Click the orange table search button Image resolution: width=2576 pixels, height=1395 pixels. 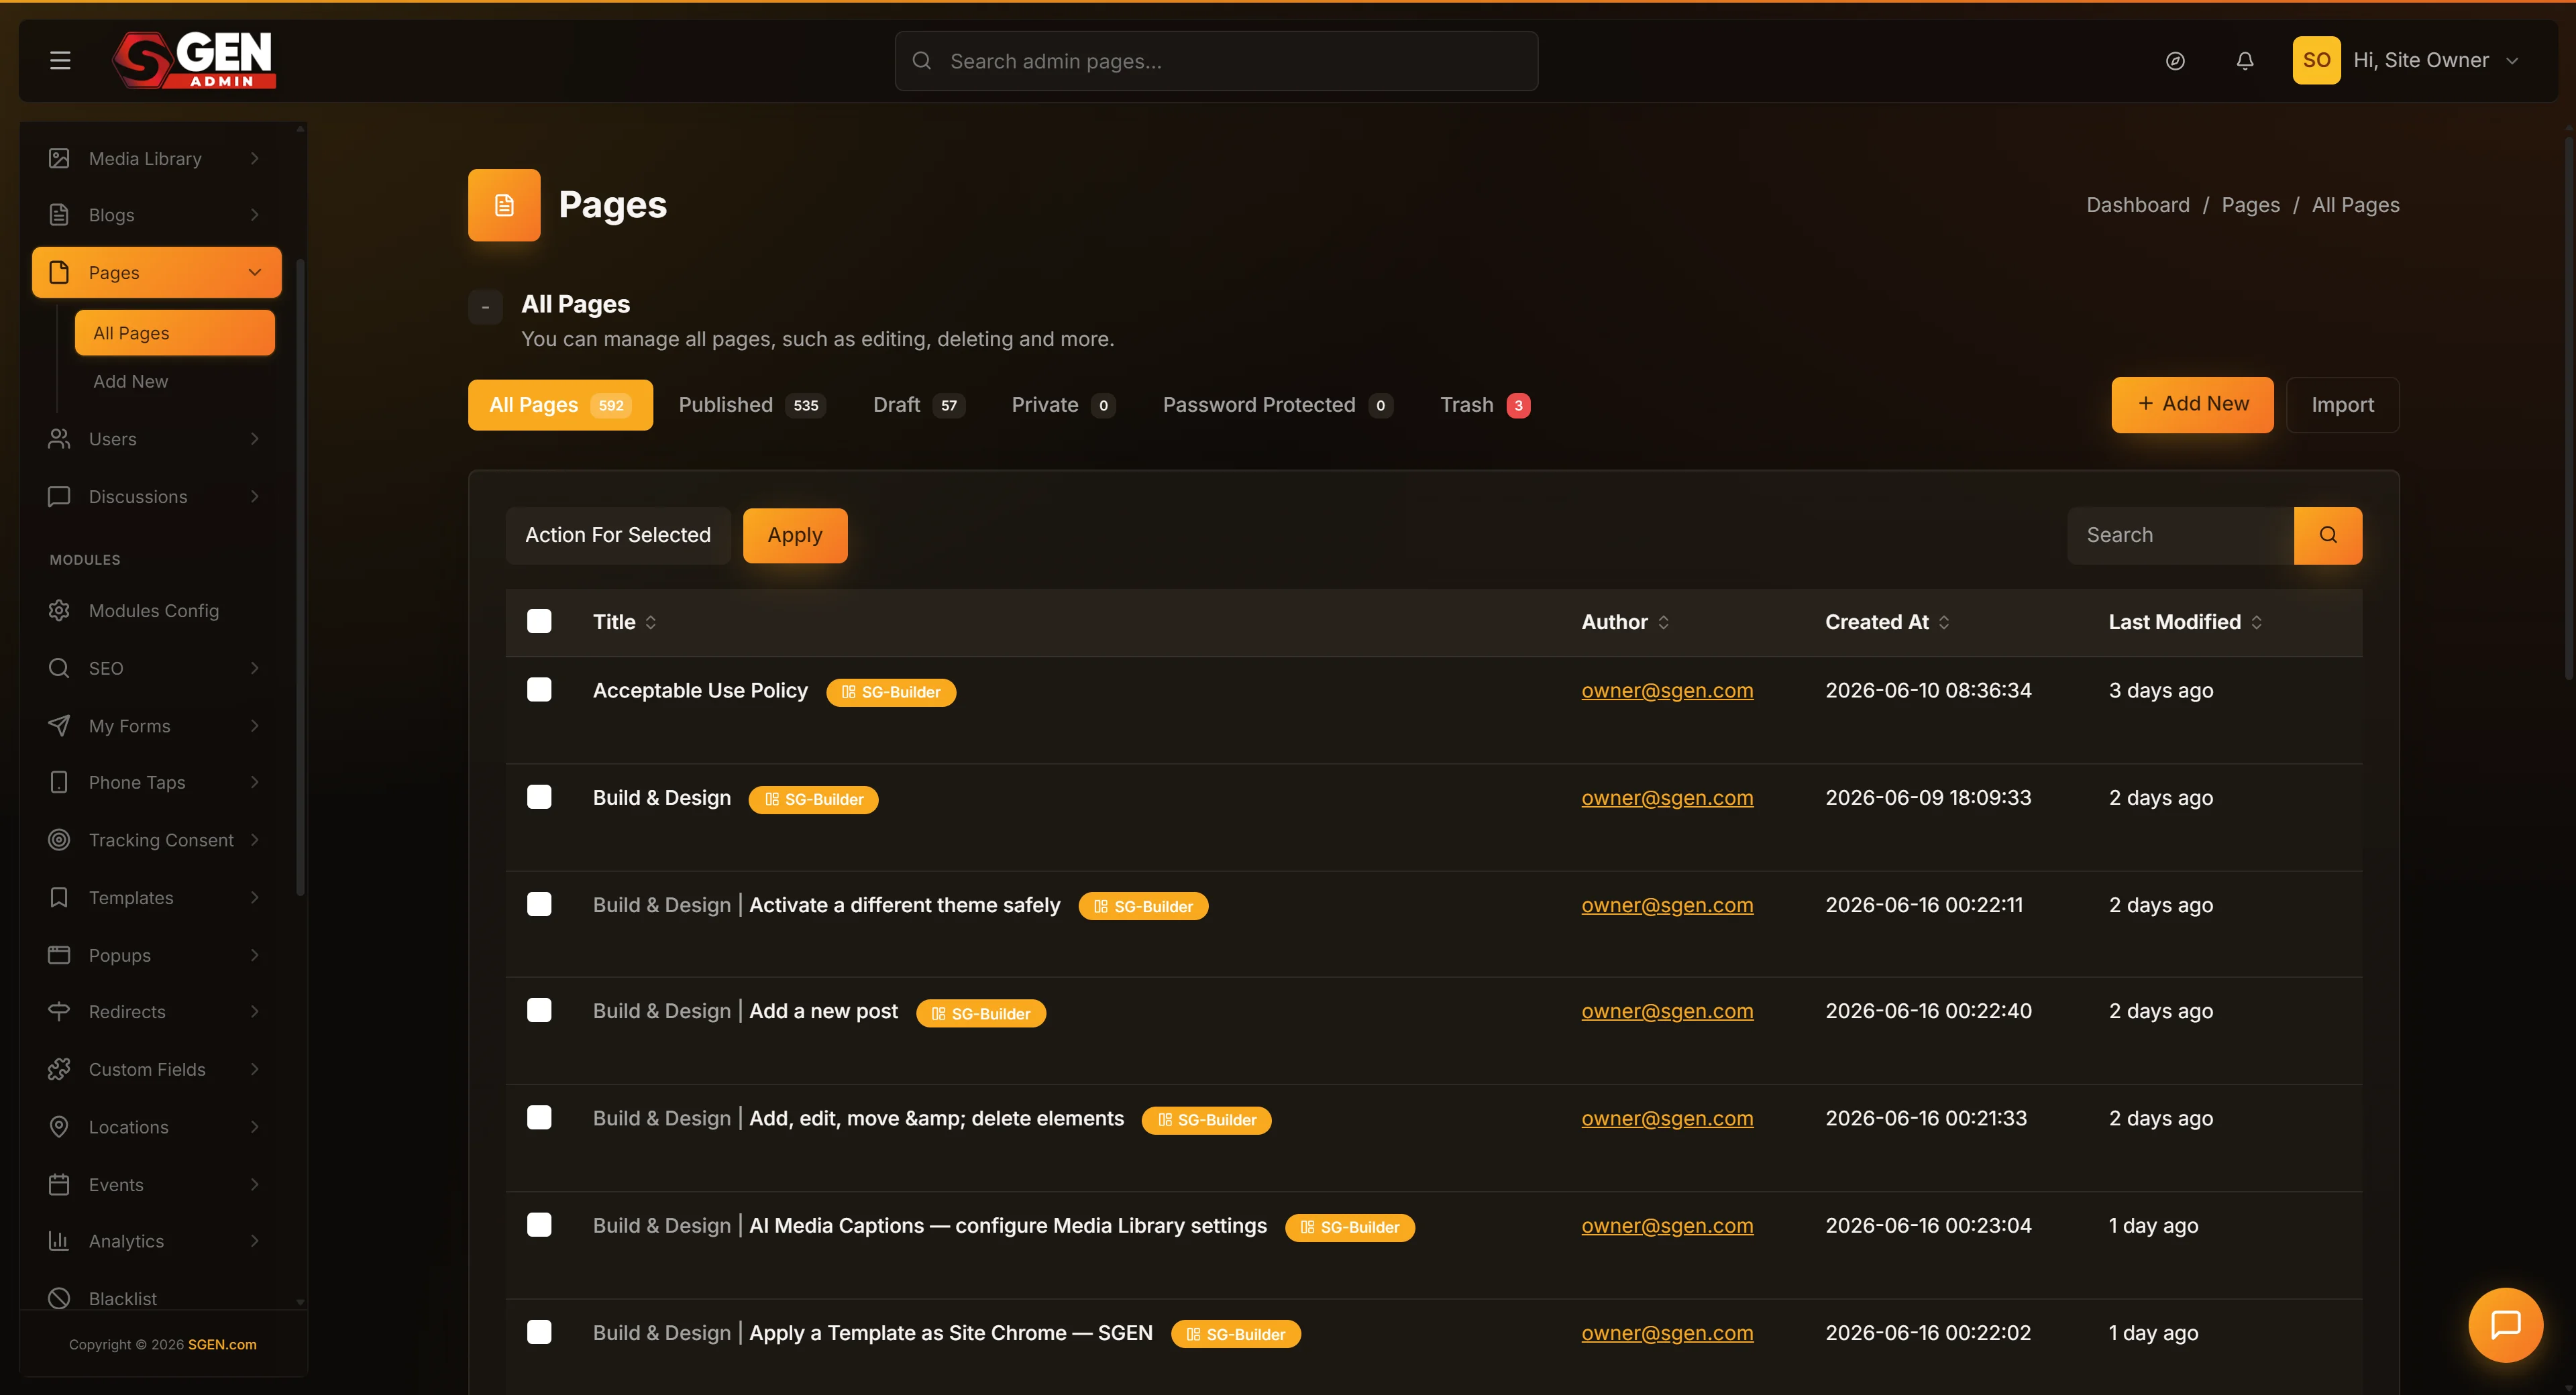(x=2328, y=535)
